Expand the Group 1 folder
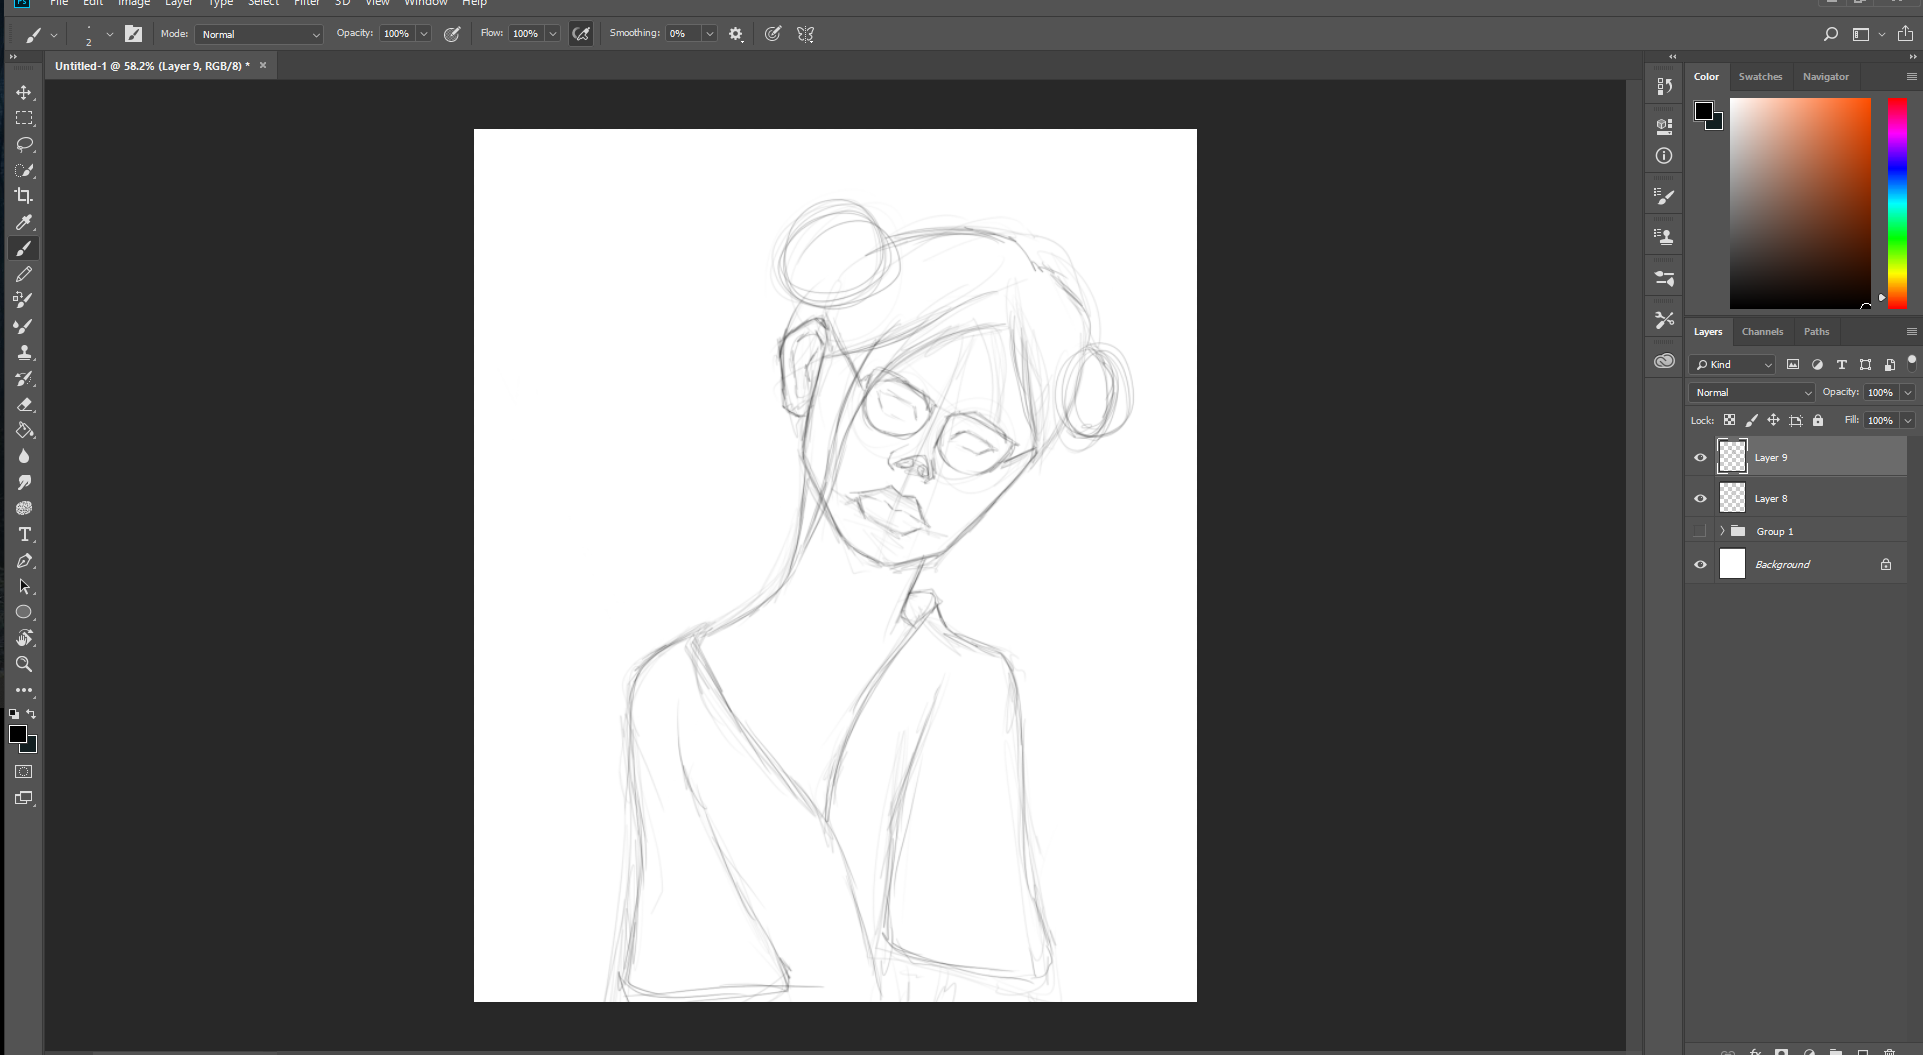 tap(1722, 531)
